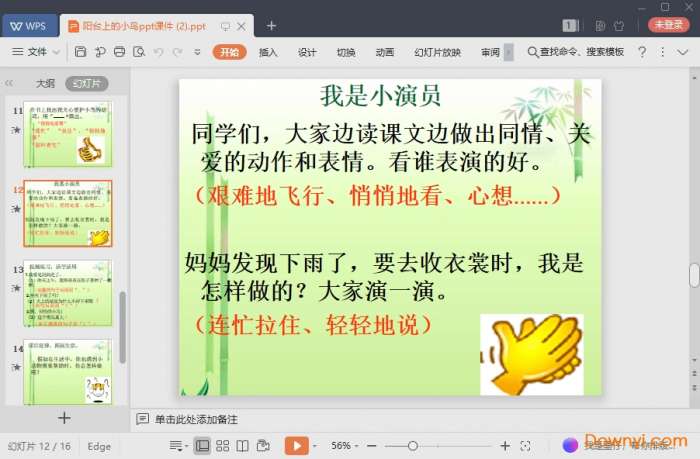Click the export icon next to the save icon
The image size is (700, 459).
click(100, 52)
